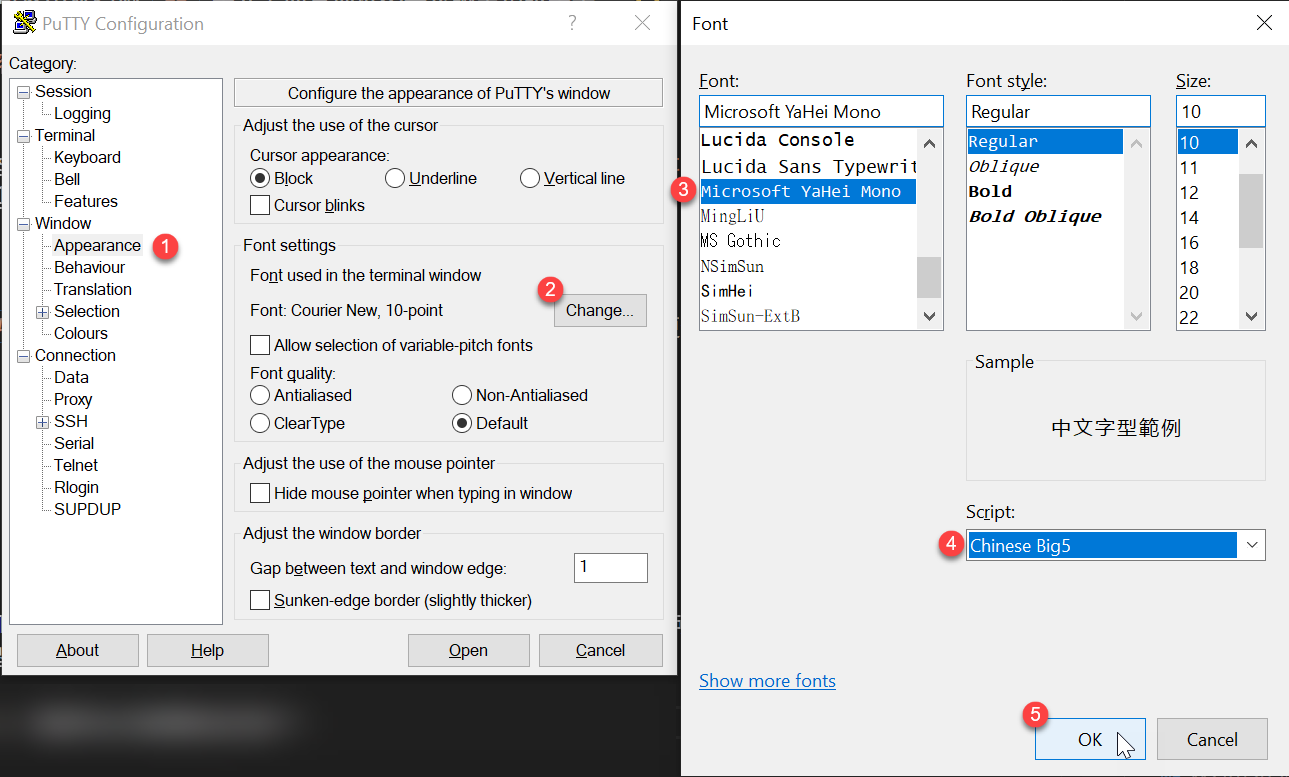Confirm the Font dialog with OK
1289x777 pixels.
pos(1090,739)
